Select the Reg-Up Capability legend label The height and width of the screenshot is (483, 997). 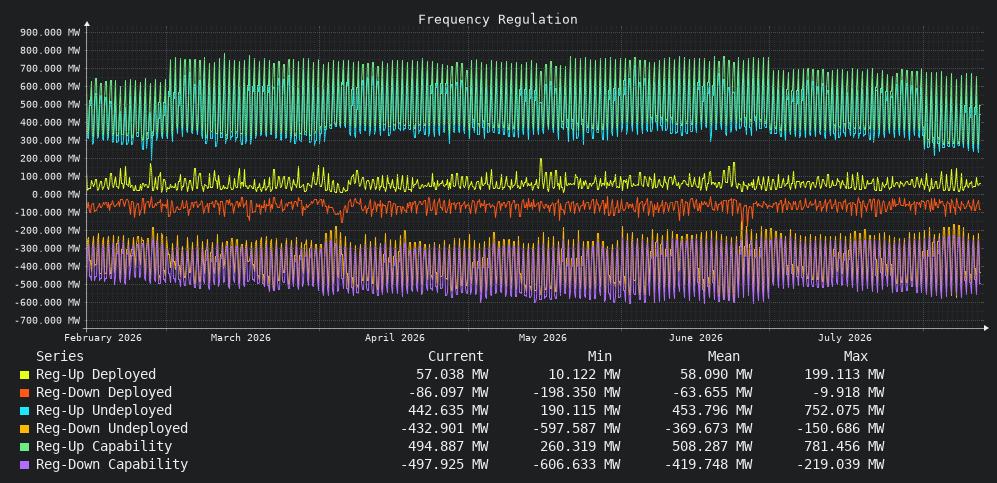(104, 446)
